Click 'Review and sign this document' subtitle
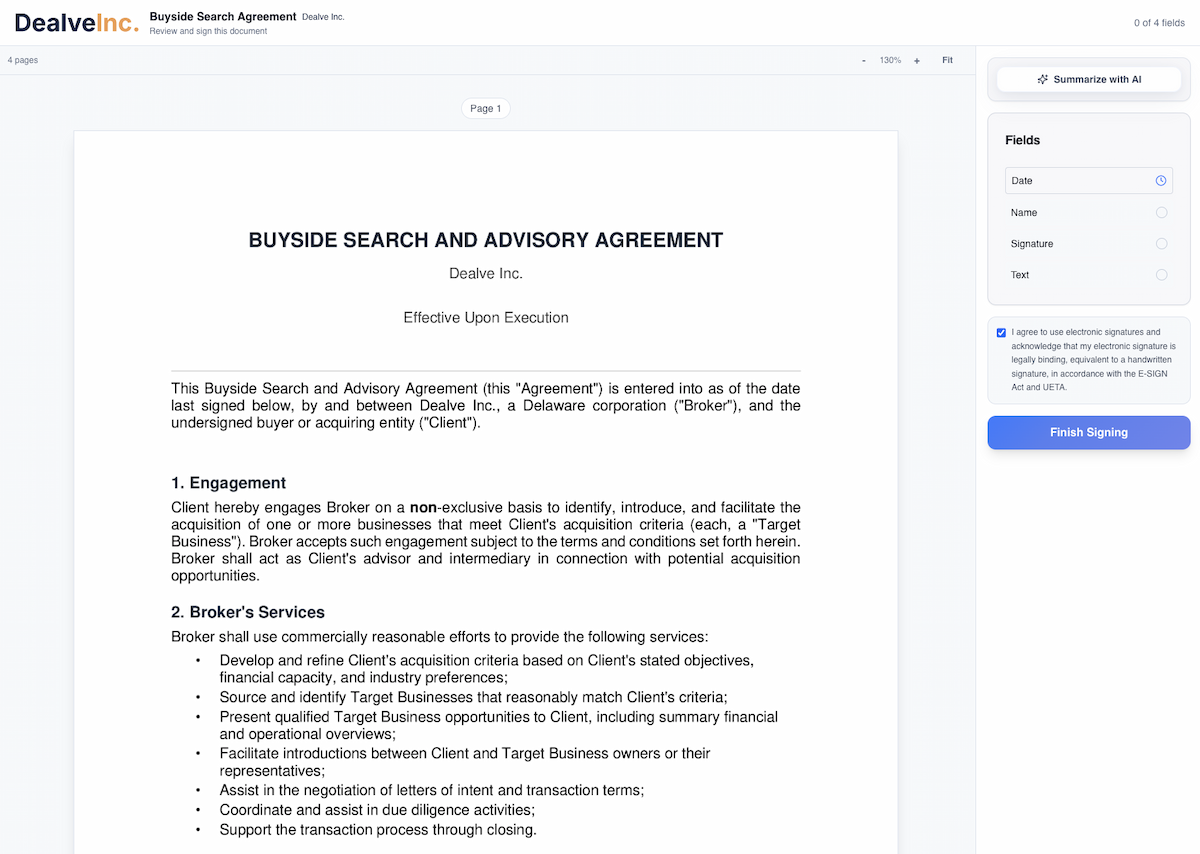 tap(208, 31)
